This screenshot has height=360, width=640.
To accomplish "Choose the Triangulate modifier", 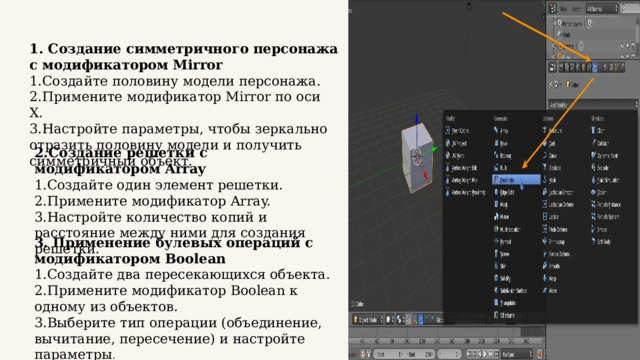I will pyautogui.click(x=505, y=303).
